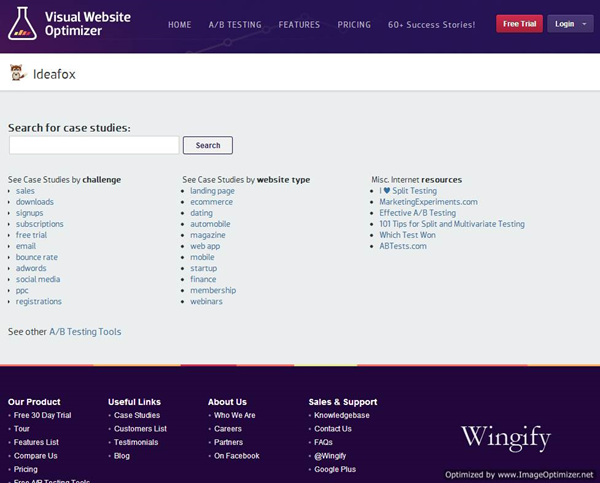This screenshot has height=483, width=600.
Task: Open the PRICING menu item
Action: pyautogui.click(x=354, y=25)
